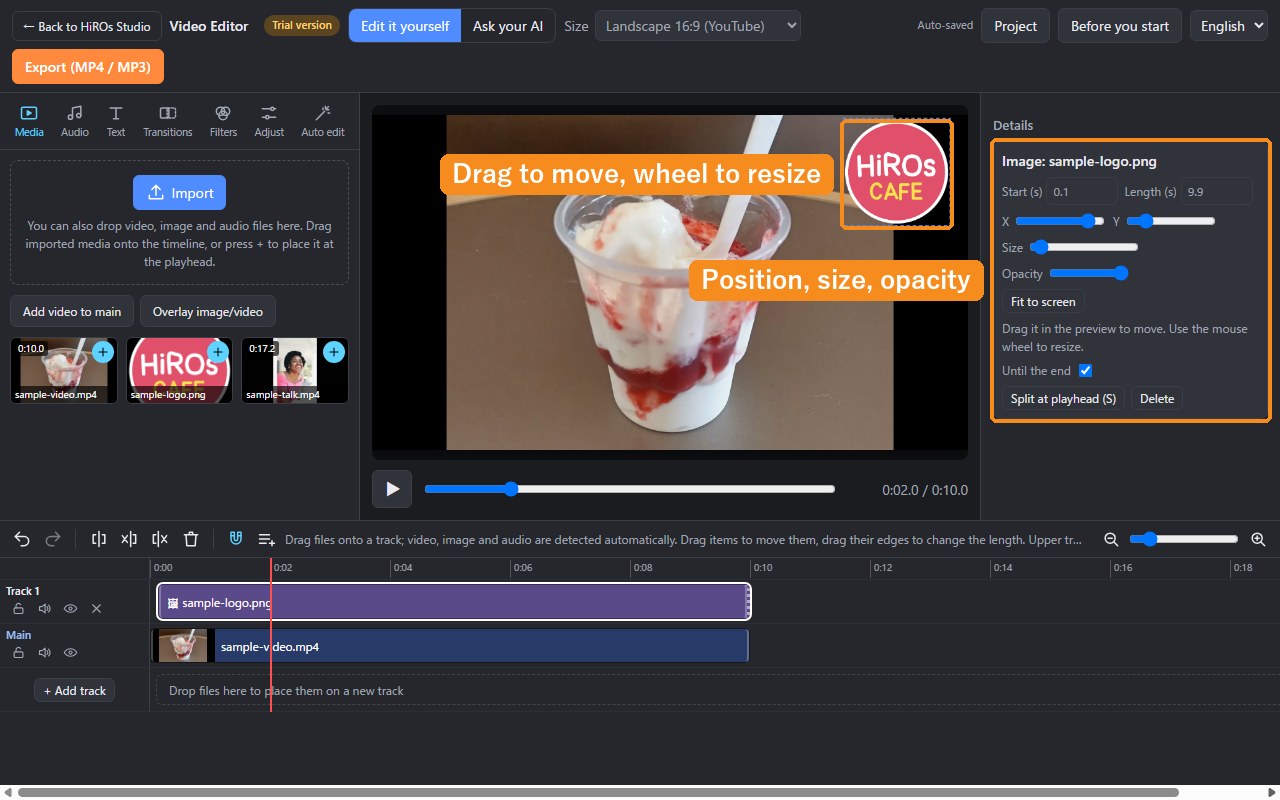Open the Text panel tab
The width and height of the screenshot is (1280, 800).
pyautogui.click(x=116, y=121)
